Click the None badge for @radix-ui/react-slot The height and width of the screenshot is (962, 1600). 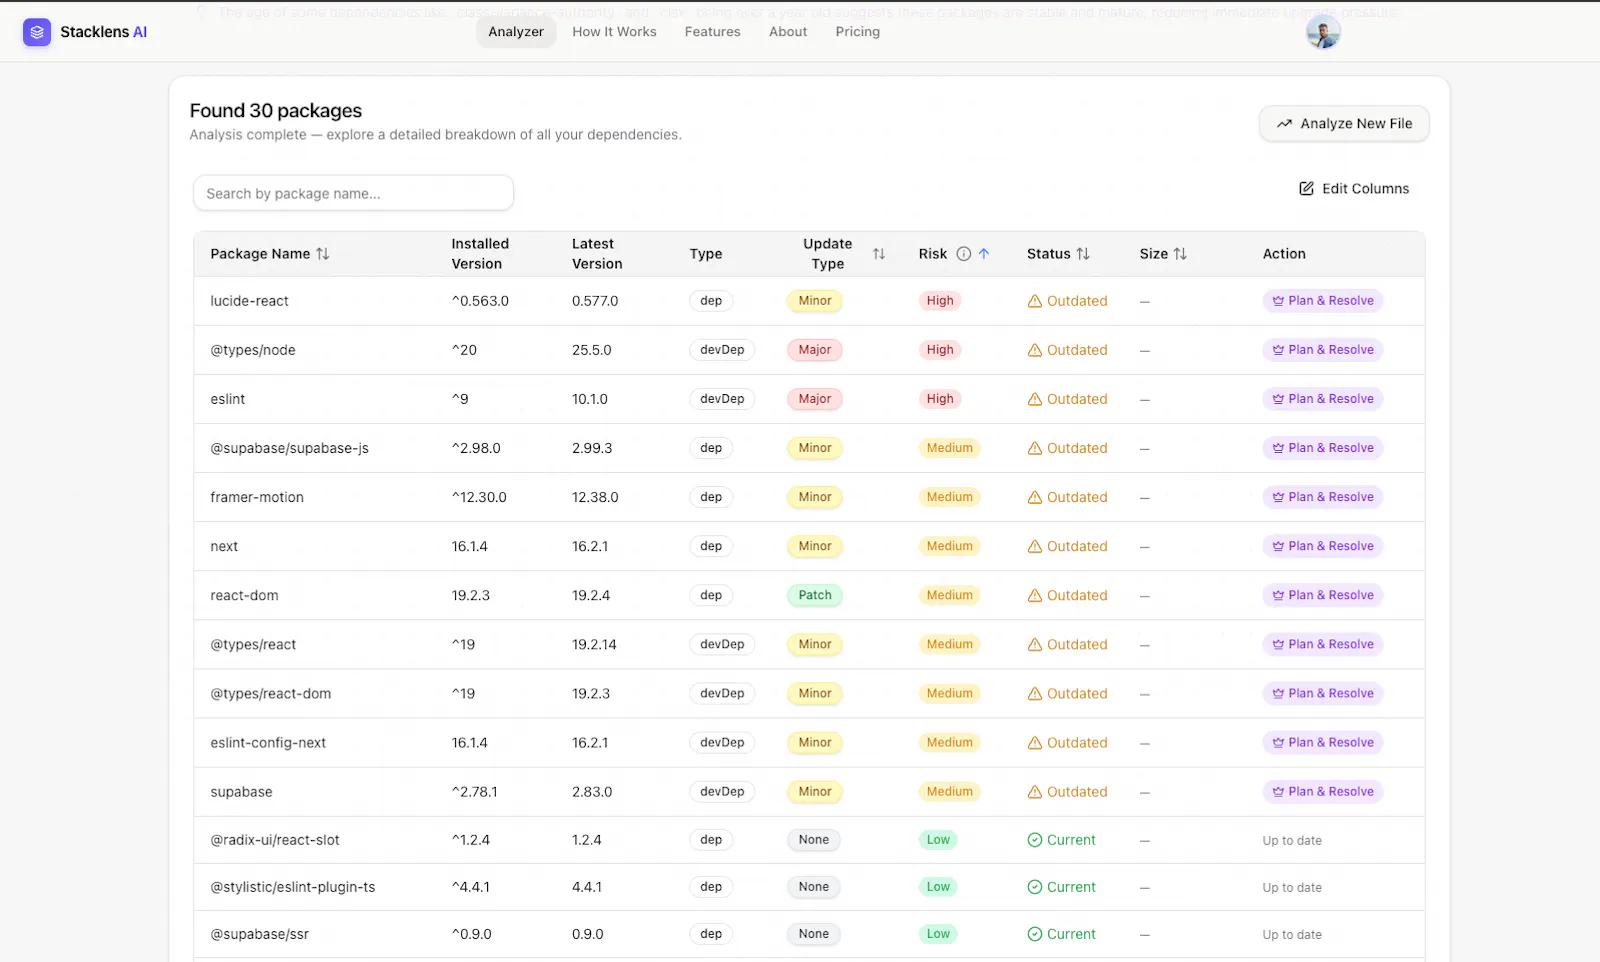[x=814, y=840]
